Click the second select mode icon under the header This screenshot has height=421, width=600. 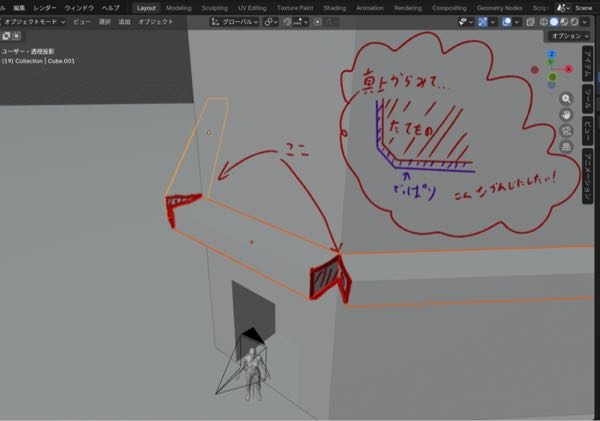16,36
